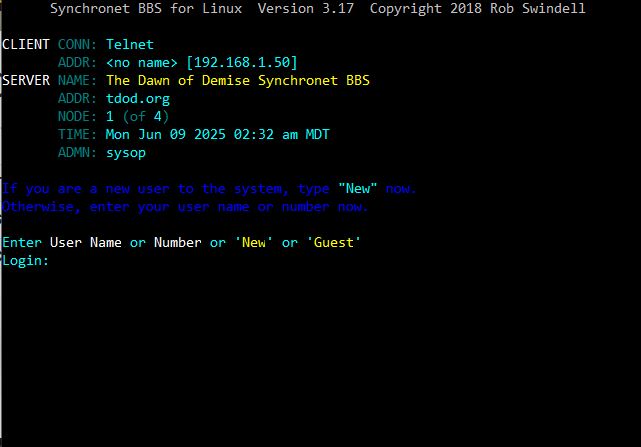Viewport: 641px width, 447px height.
Task: Click the 'Guest' option in login prompt
Action: [333, 243]
